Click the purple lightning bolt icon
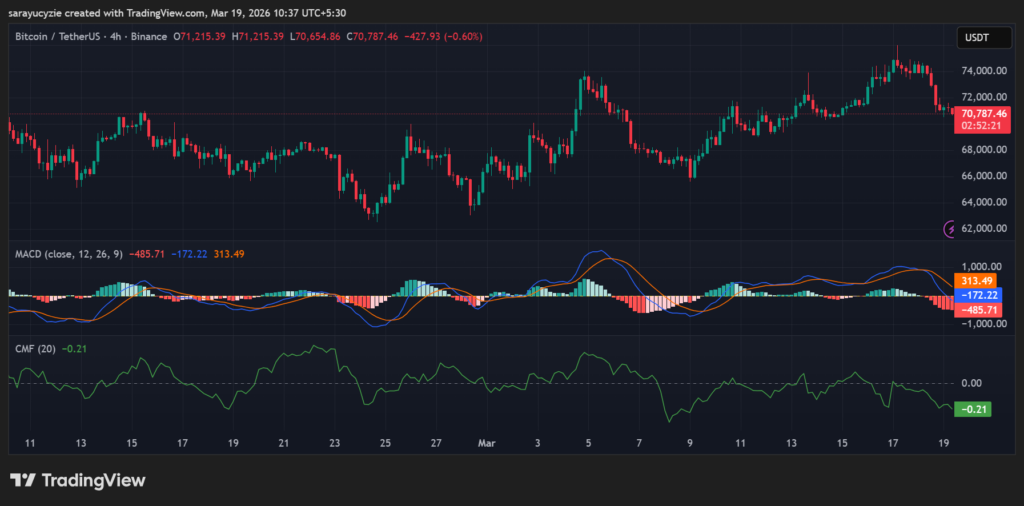This screenshot has height=506, width=1024. point(950,229)
